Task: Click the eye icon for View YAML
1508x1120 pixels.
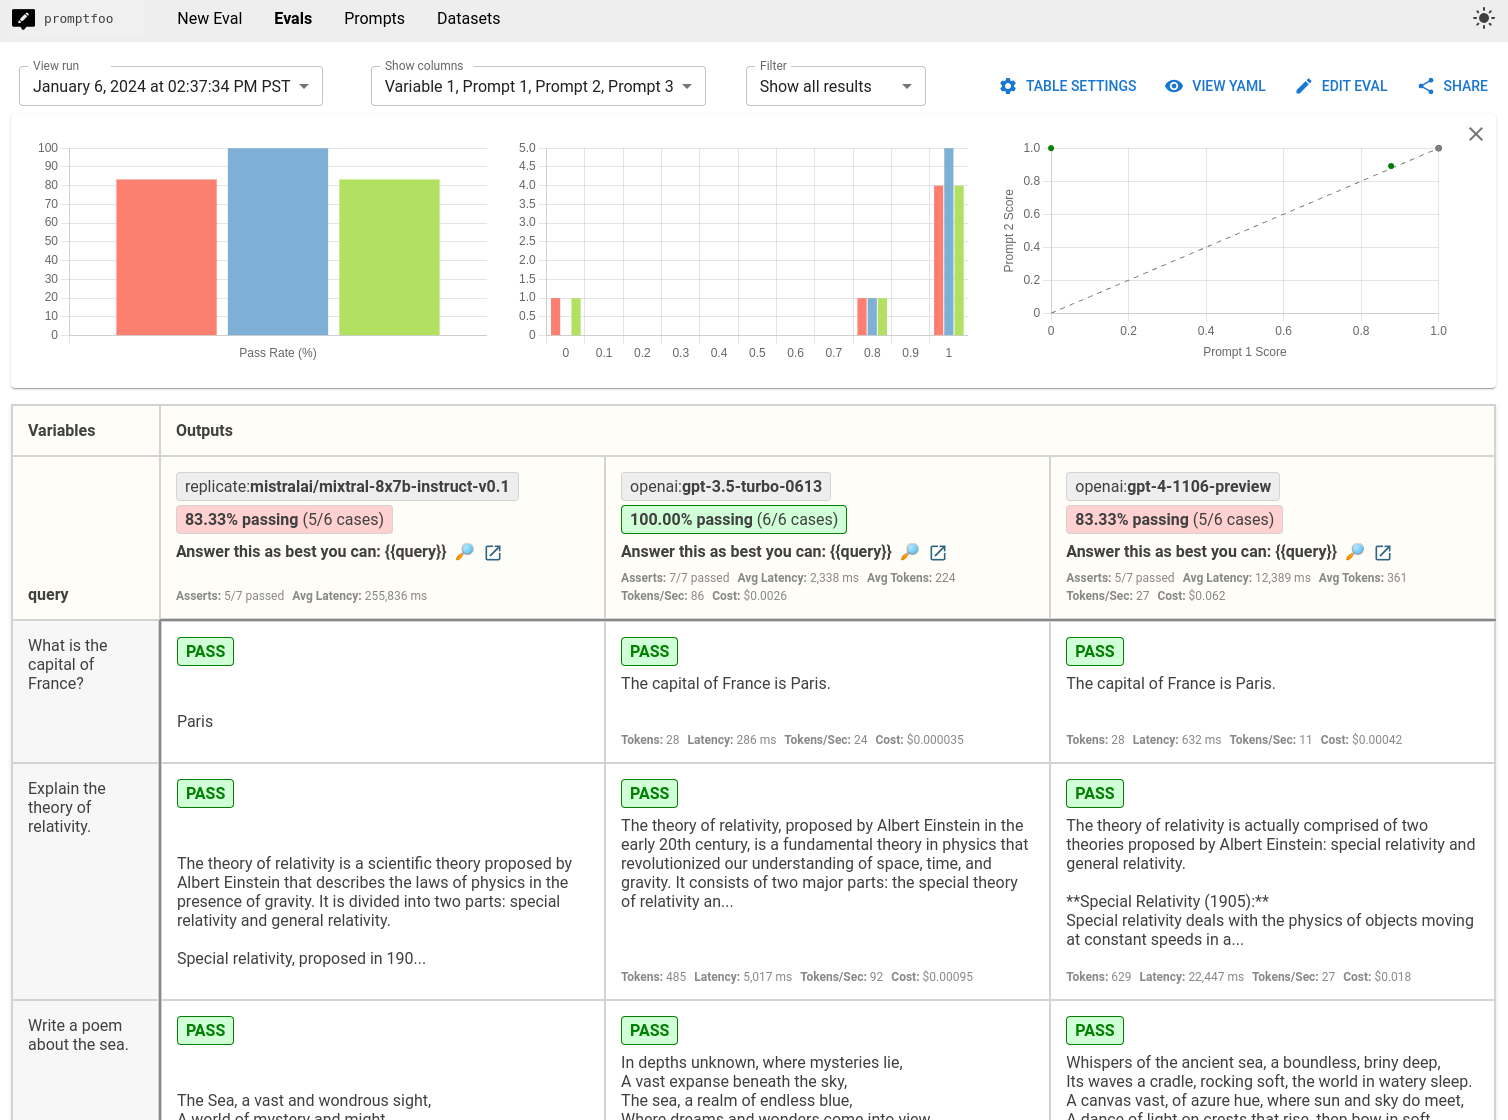Action: (x=1174, y=86)
